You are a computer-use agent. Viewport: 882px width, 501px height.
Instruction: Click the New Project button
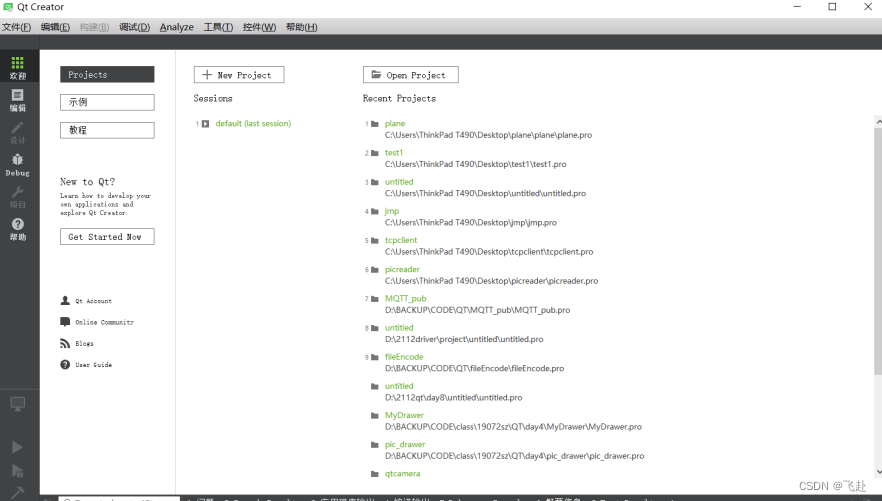tap(238, 75)
